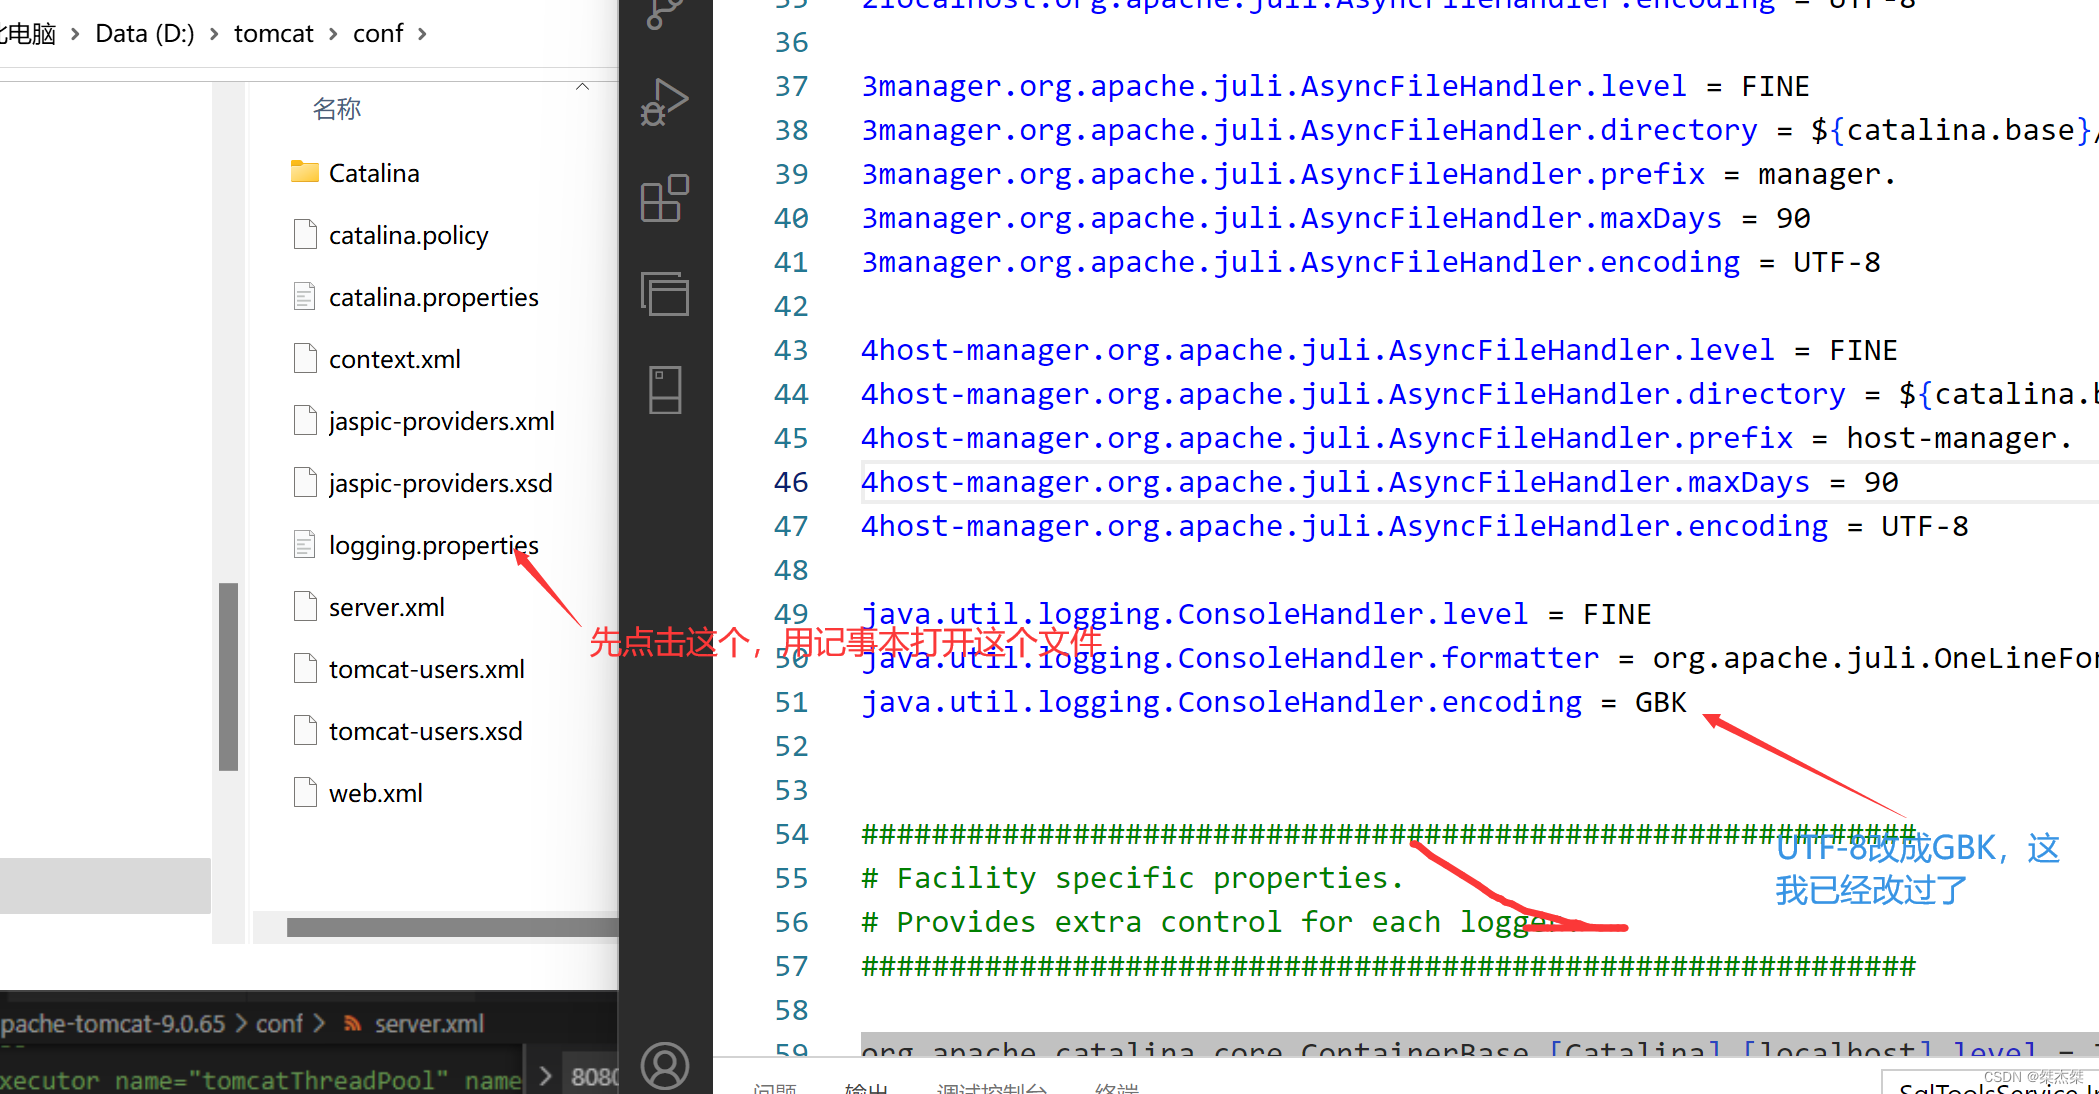Click the tomcatThreadPool executor line in server.xml

pyautogui.click(x=260, y=1080)
